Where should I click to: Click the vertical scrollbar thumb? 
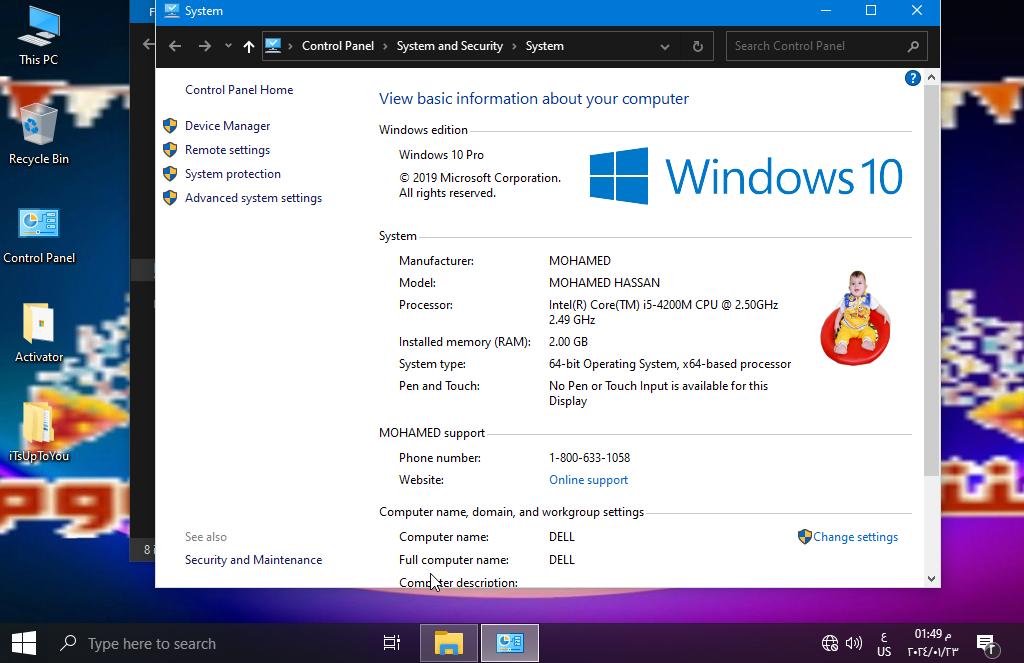[931, 280]
